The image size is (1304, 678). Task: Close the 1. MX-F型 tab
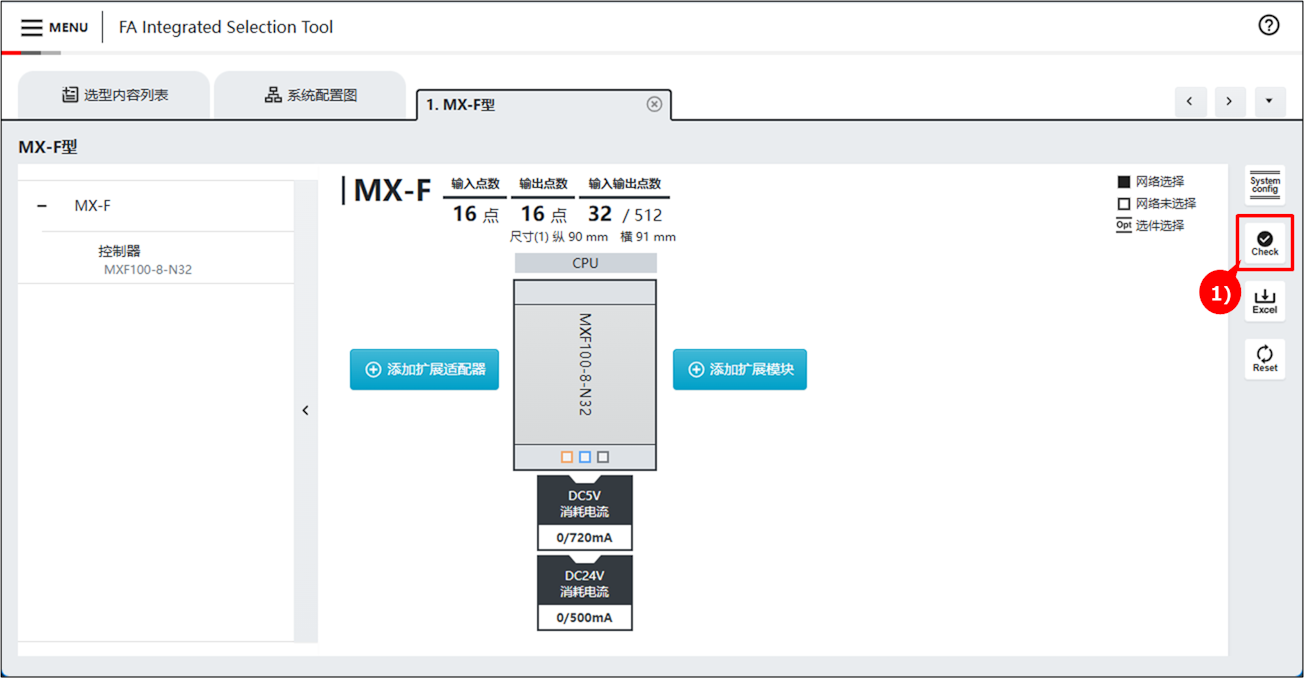point(654,104)
